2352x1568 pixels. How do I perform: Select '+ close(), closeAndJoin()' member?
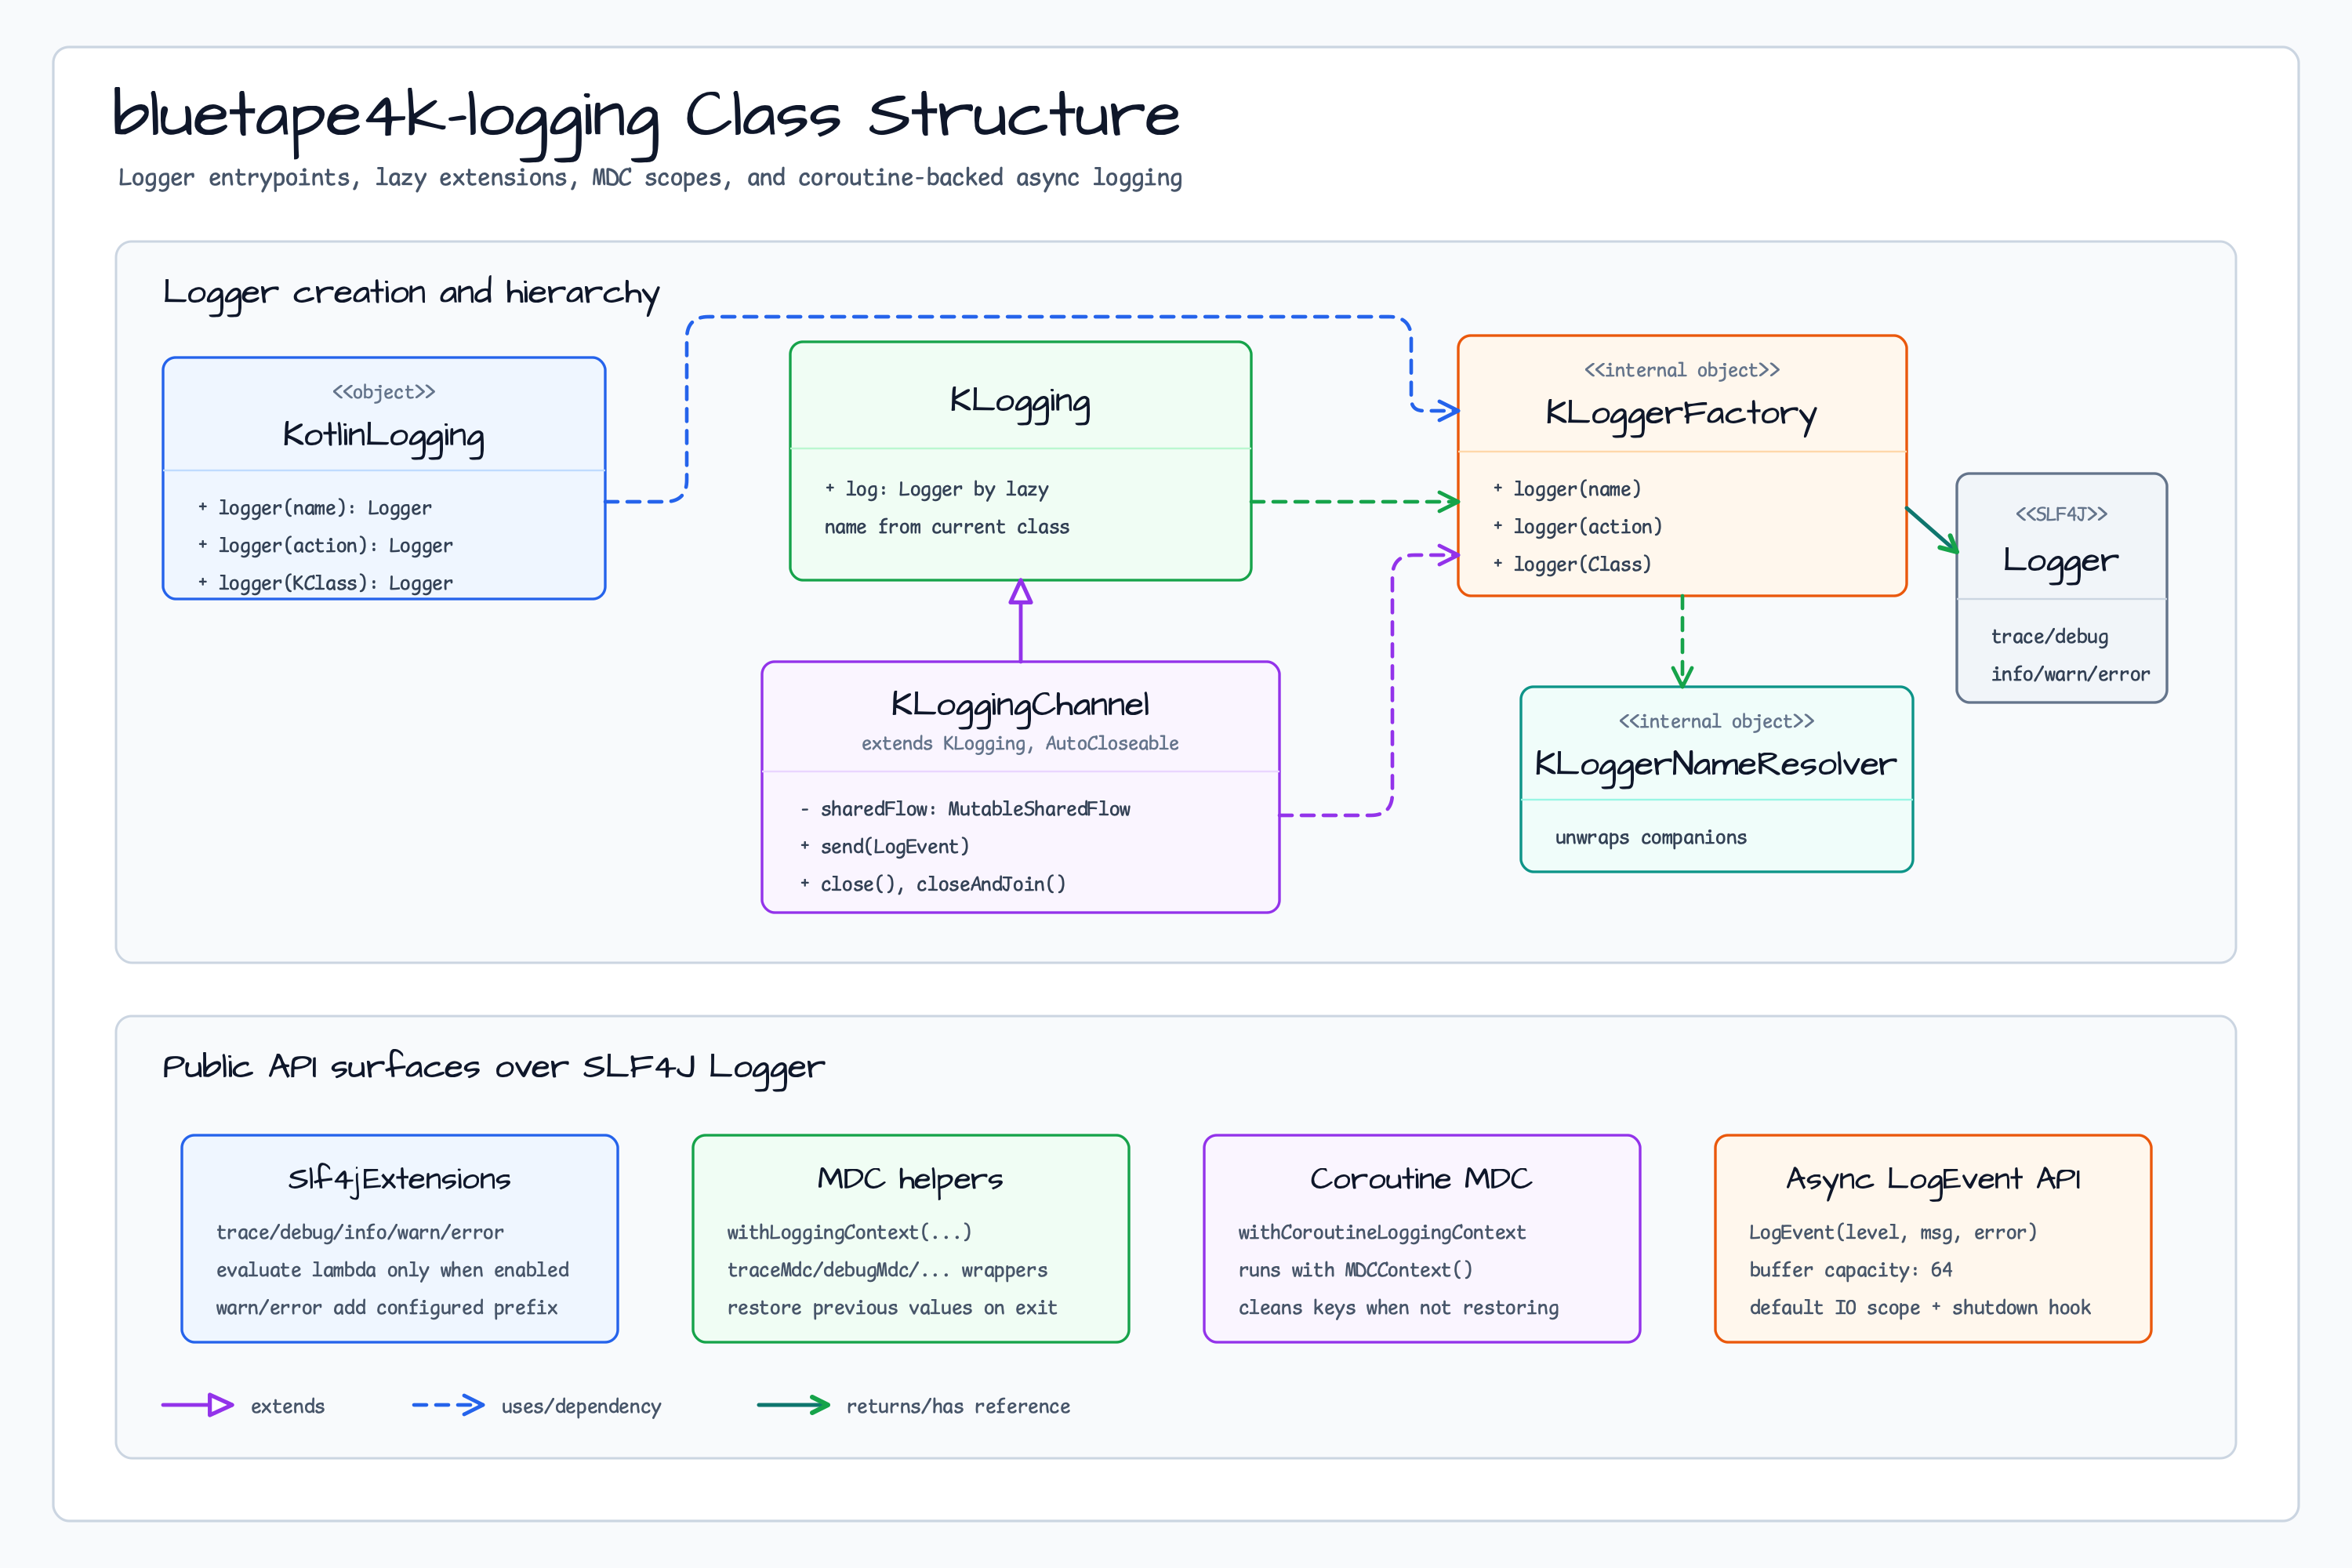tap(933, 884)
